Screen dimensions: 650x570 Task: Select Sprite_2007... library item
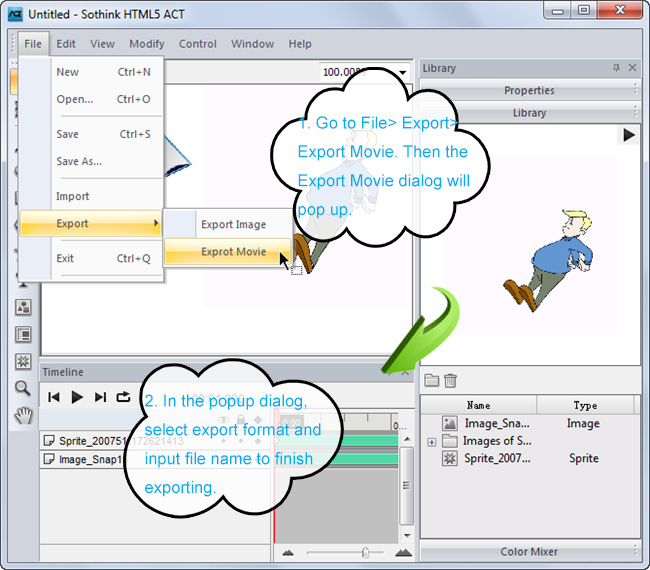[497, 458]
